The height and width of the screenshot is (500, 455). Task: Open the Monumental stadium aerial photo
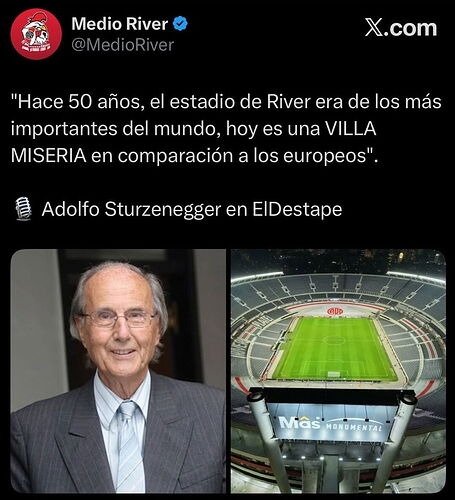pos(338,371)
